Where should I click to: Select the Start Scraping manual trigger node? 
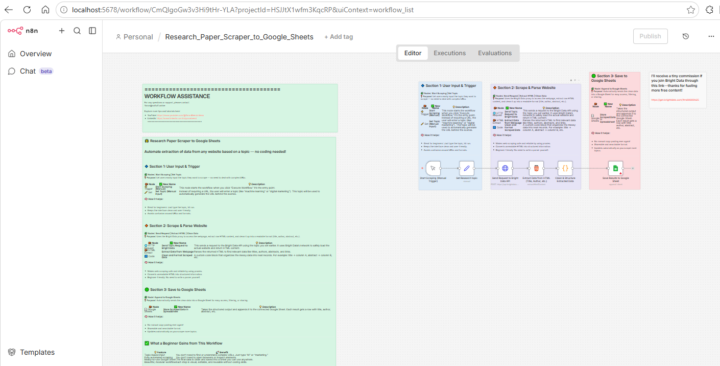pyautogui.click(x=433, y=168)
